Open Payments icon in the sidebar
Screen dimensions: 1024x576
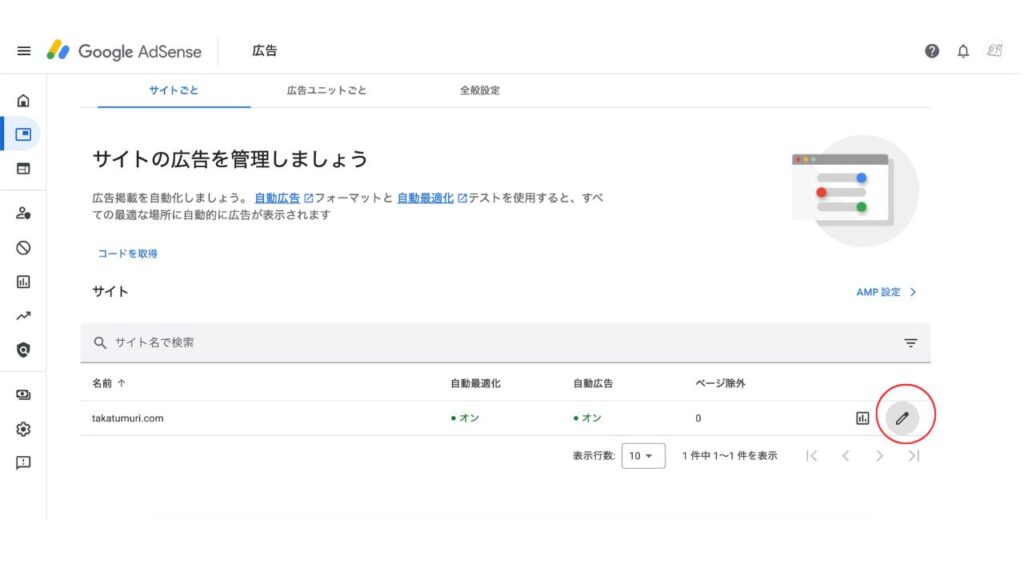tap(24, 395)
